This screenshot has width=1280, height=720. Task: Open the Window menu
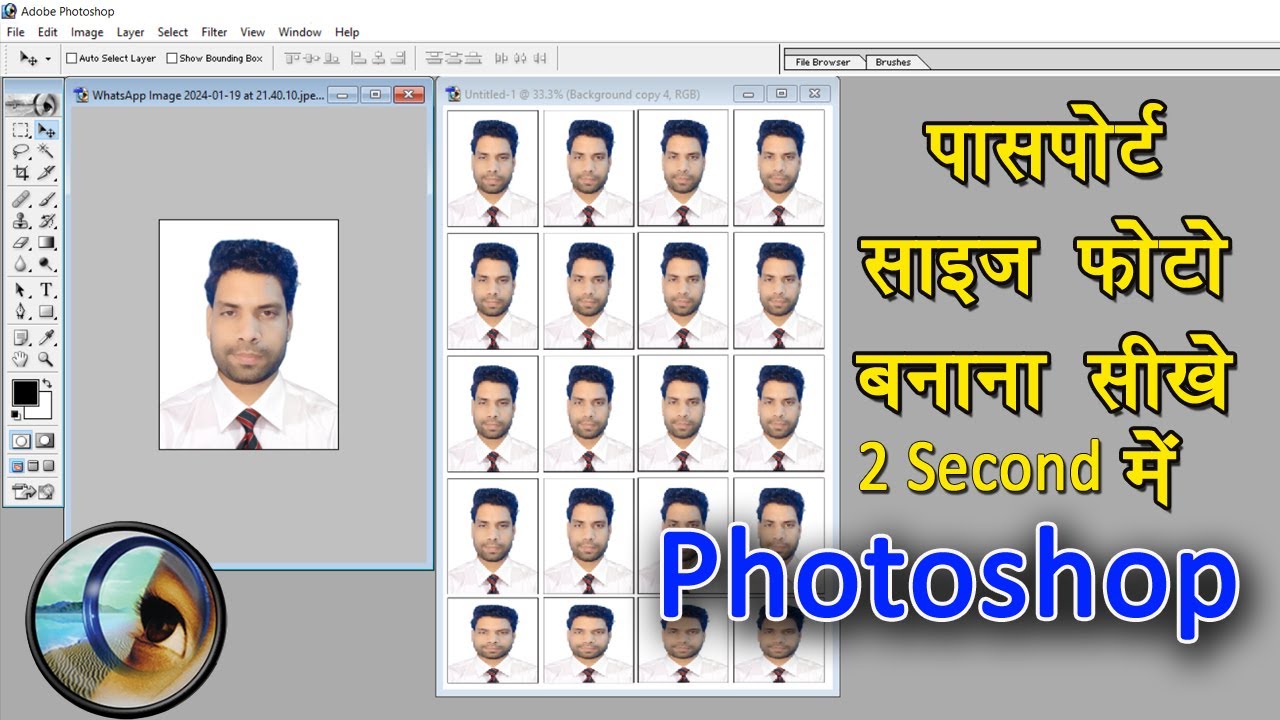[300, 32]
